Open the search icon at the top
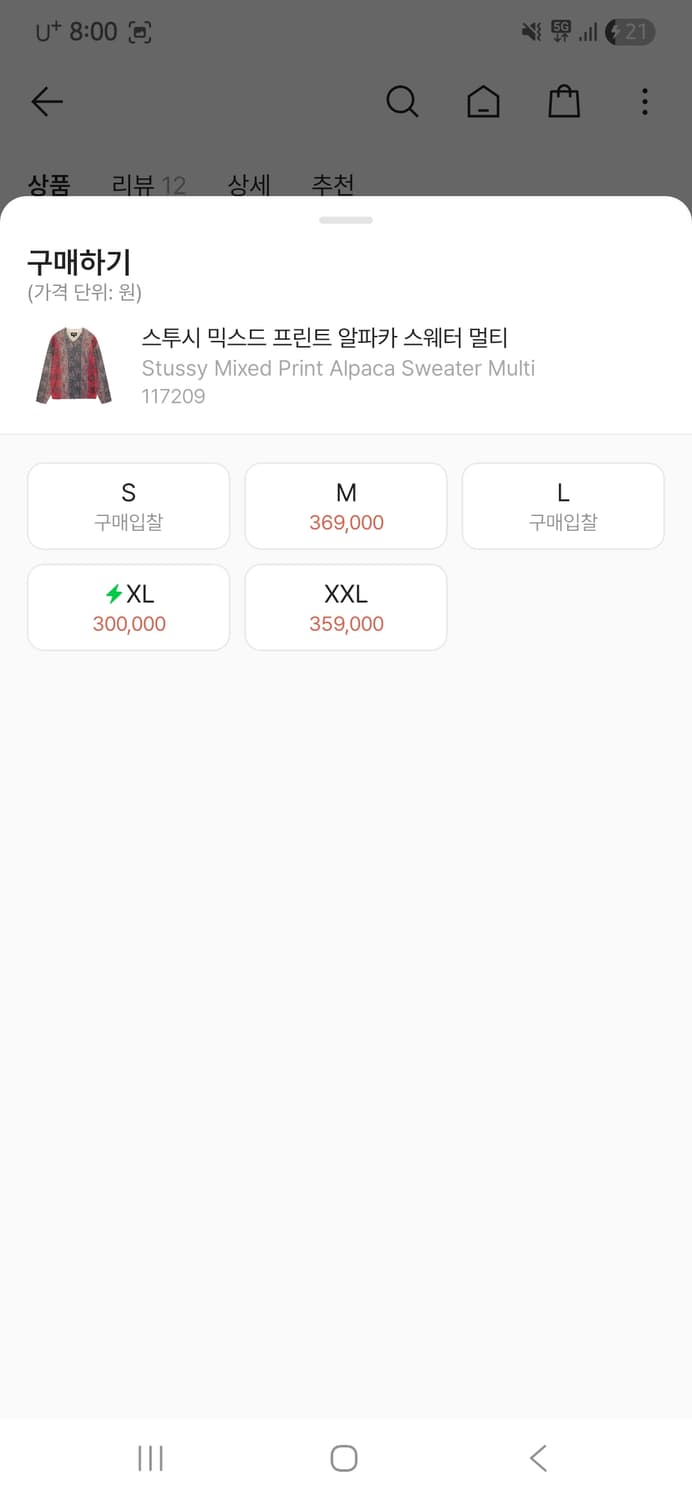 [x=402, y=101]
